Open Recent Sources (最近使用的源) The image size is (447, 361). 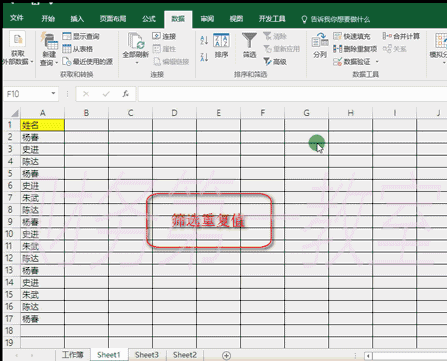click(x=88, y=62)
